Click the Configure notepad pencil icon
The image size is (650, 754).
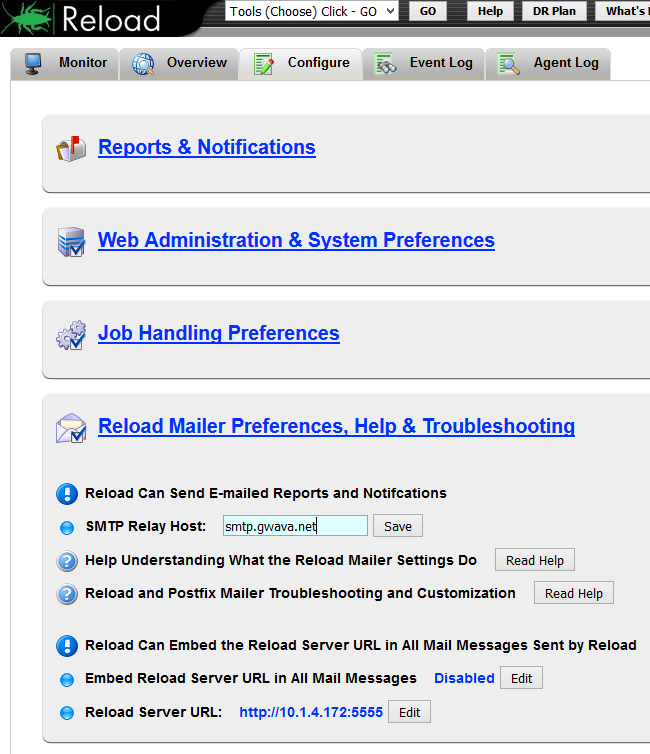(264, 64)
